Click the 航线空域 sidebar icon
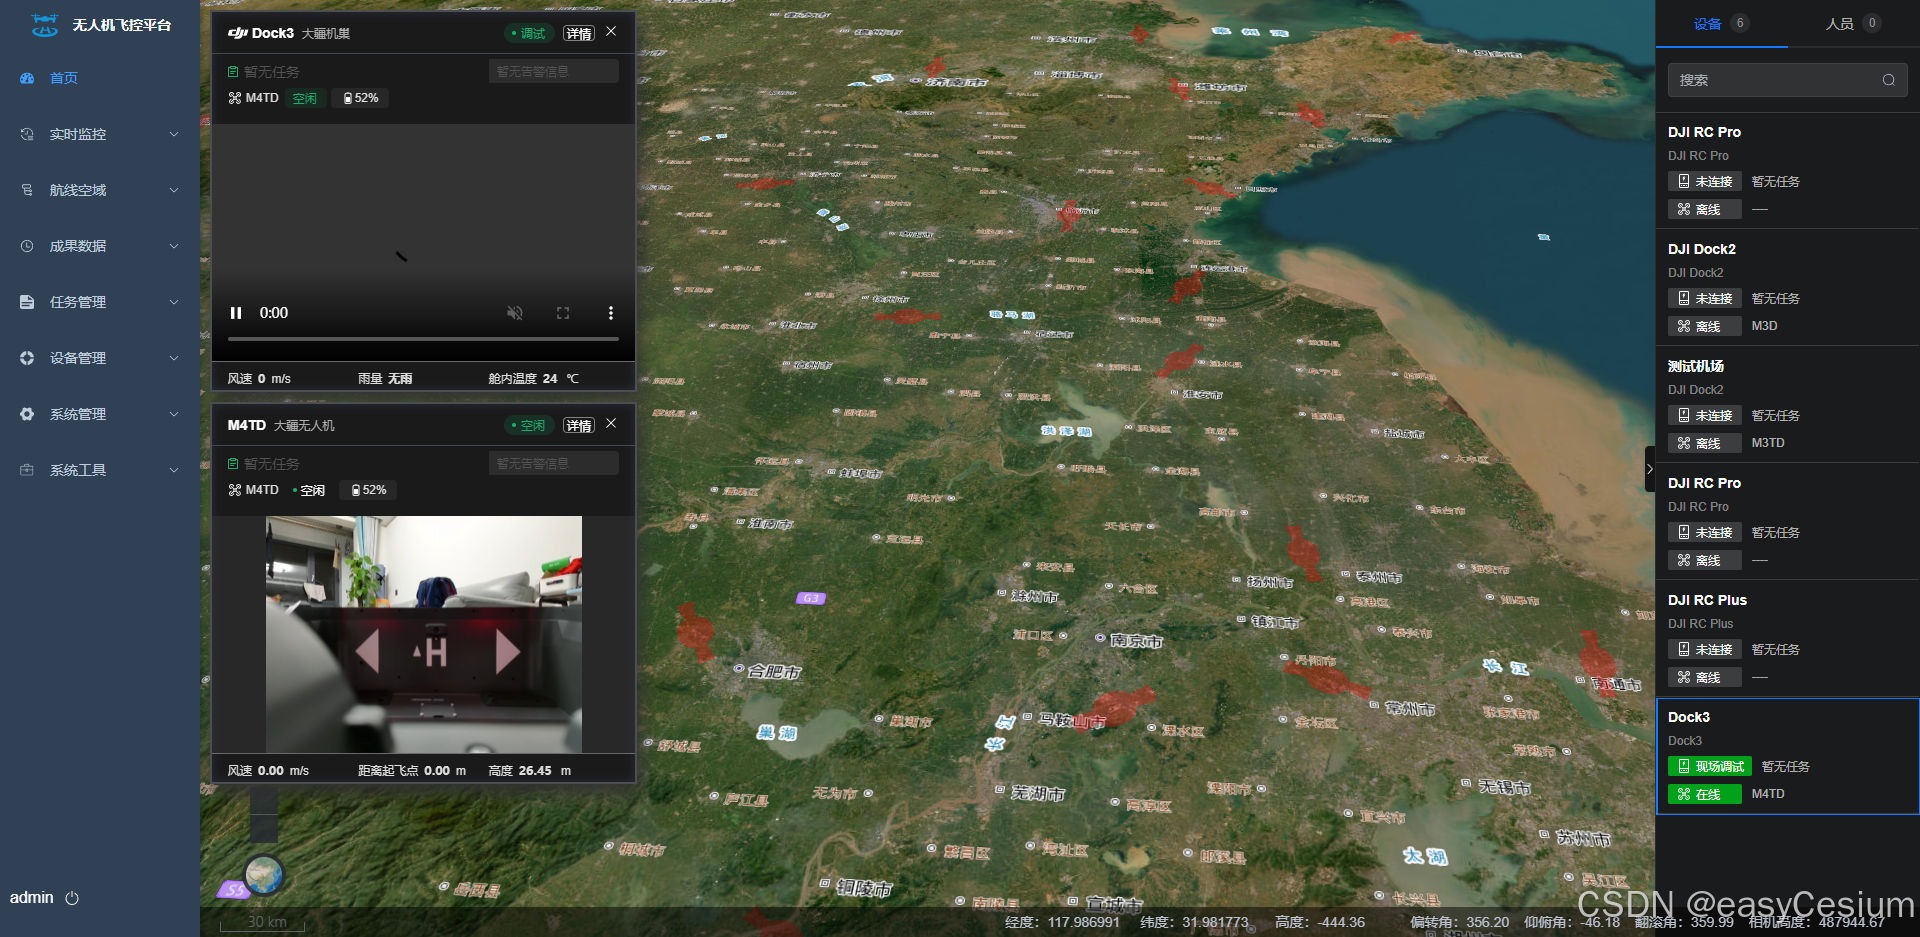Image resolution: width=1920 pixels, height=937 pixels. click(27, 190)
